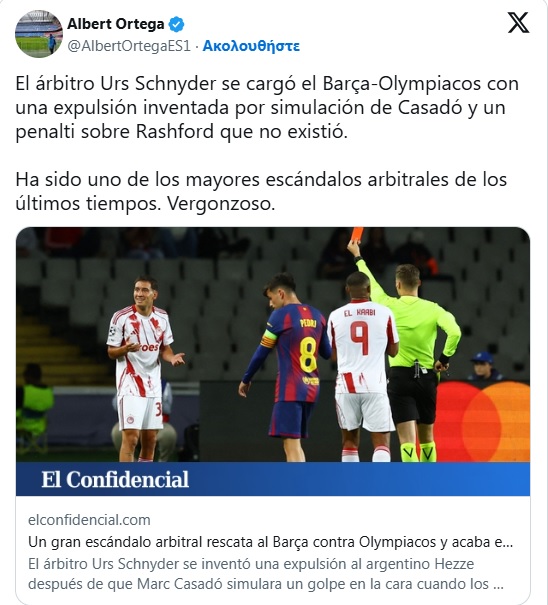
Task: Click the red card in the photo
Action: (x=357, y=234)
